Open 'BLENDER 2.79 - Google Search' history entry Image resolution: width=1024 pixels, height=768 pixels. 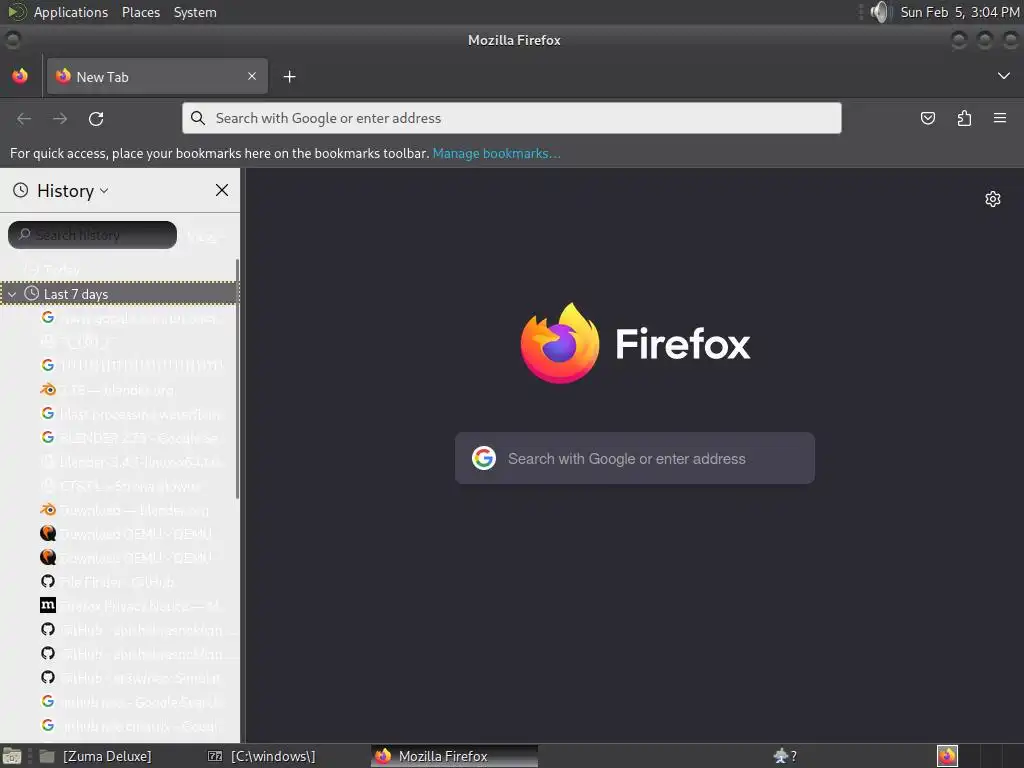click(131, 438)
